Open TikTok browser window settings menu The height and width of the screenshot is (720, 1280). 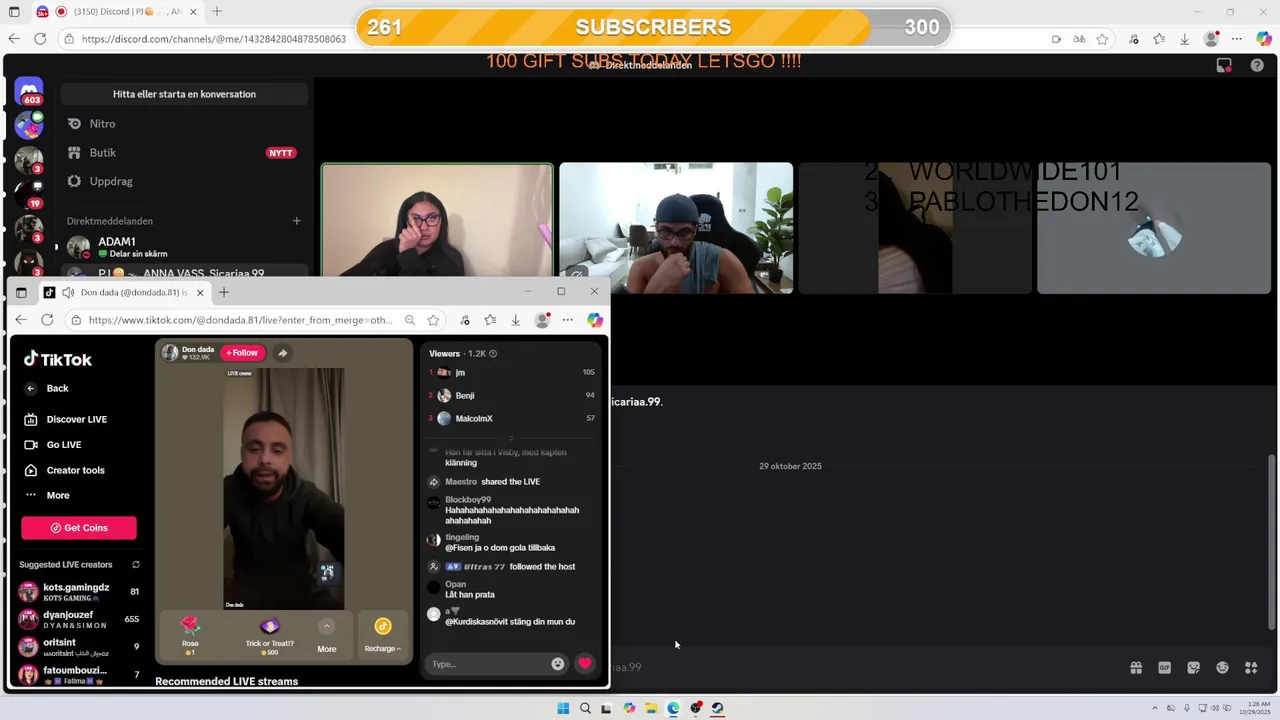pos(568,320)
